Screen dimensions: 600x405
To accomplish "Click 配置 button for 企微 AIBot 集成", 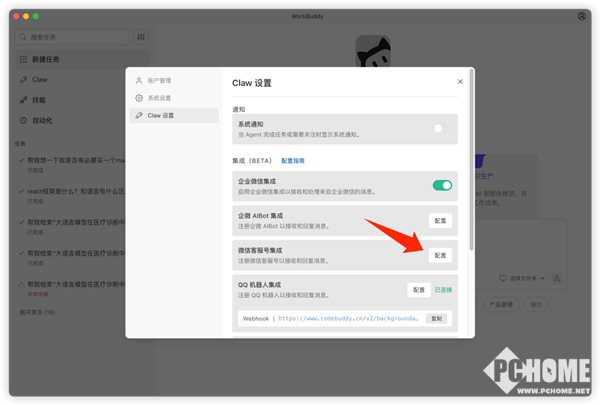I will [x=440, y=220].
